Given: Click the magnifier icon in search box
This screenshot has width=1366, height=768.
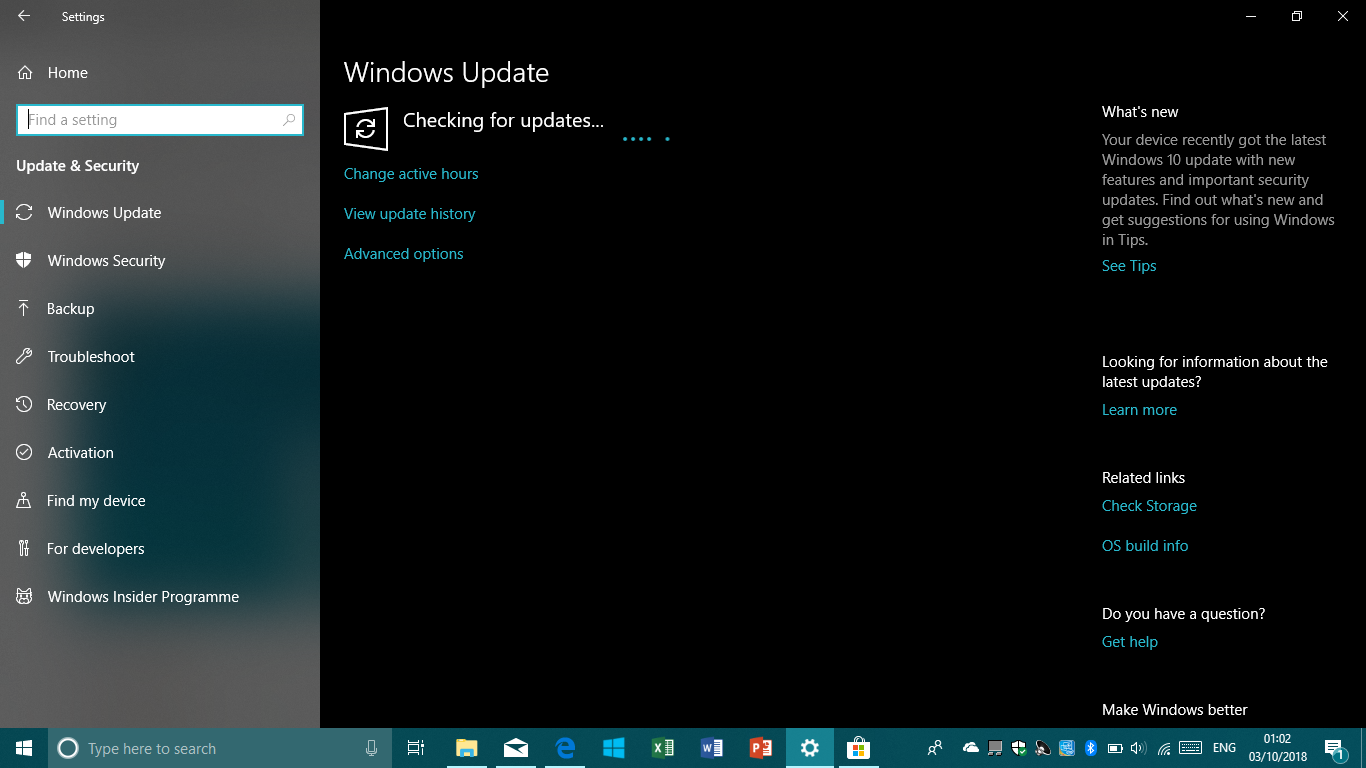Looking at the screenshot, I should coord(289,120).
